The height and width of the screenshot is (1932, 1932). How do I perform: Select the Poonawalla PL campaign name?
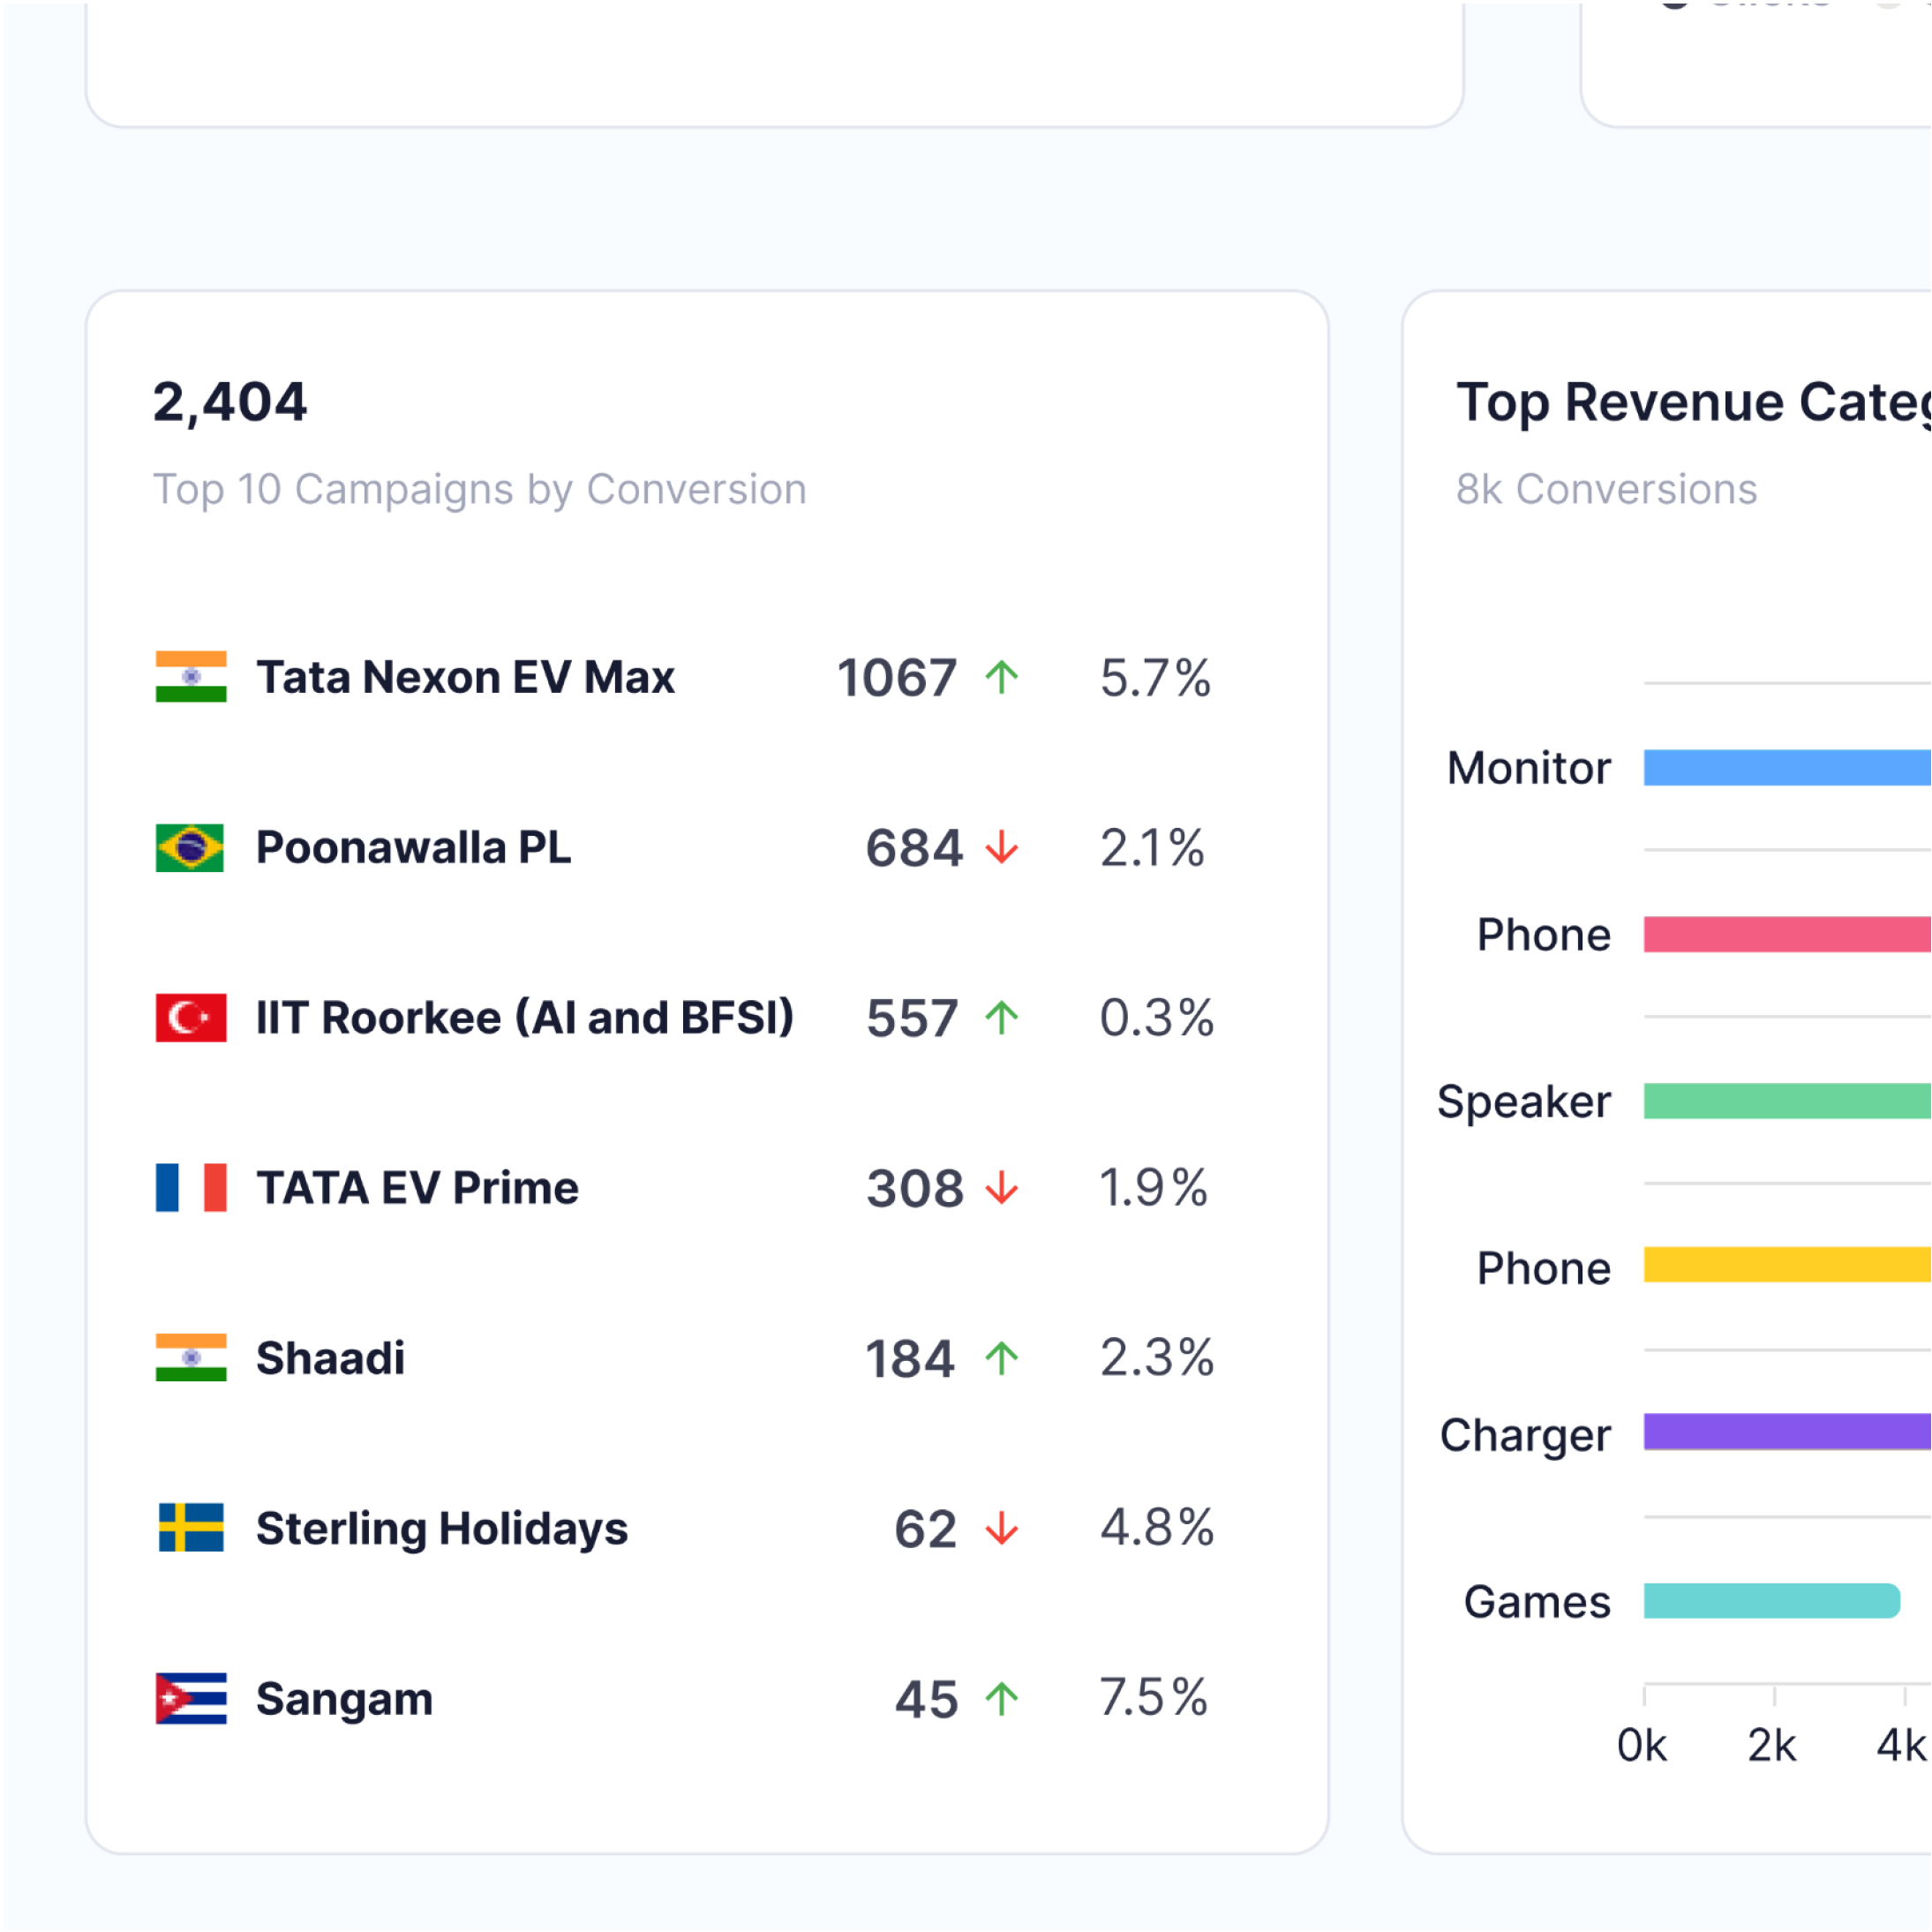tap(413, 847)
